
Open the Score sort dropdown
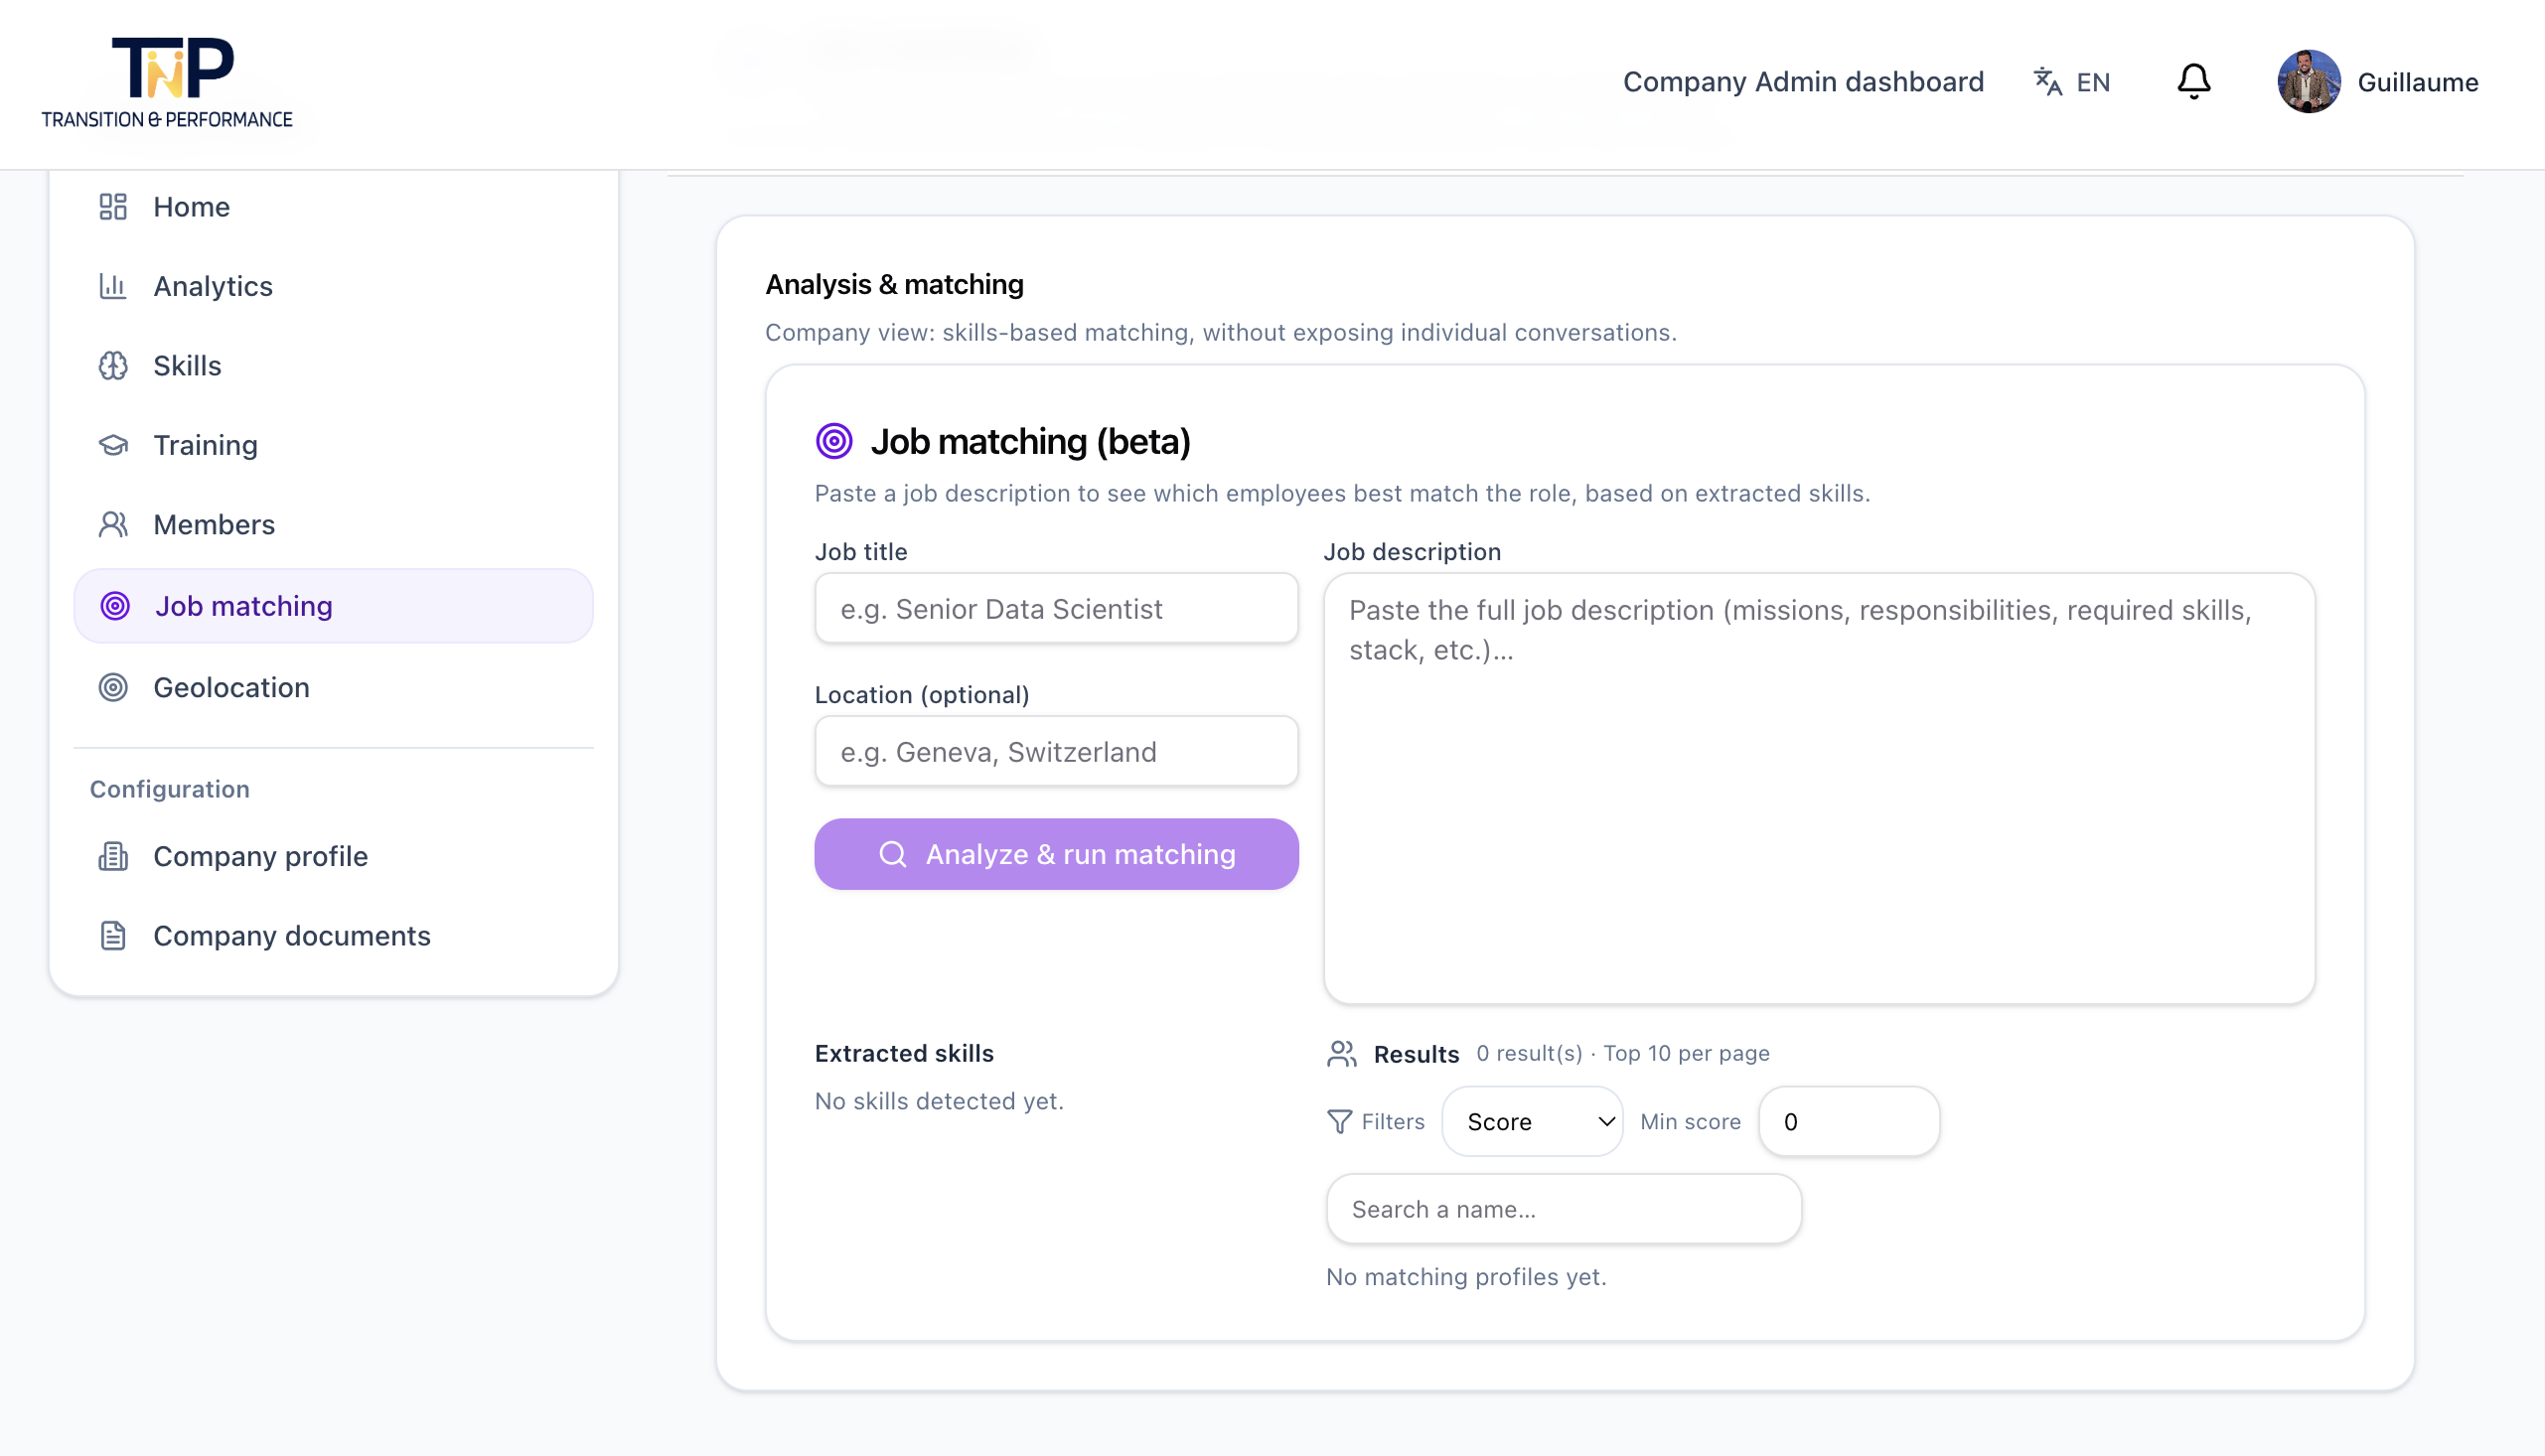click(1532, 1122)
